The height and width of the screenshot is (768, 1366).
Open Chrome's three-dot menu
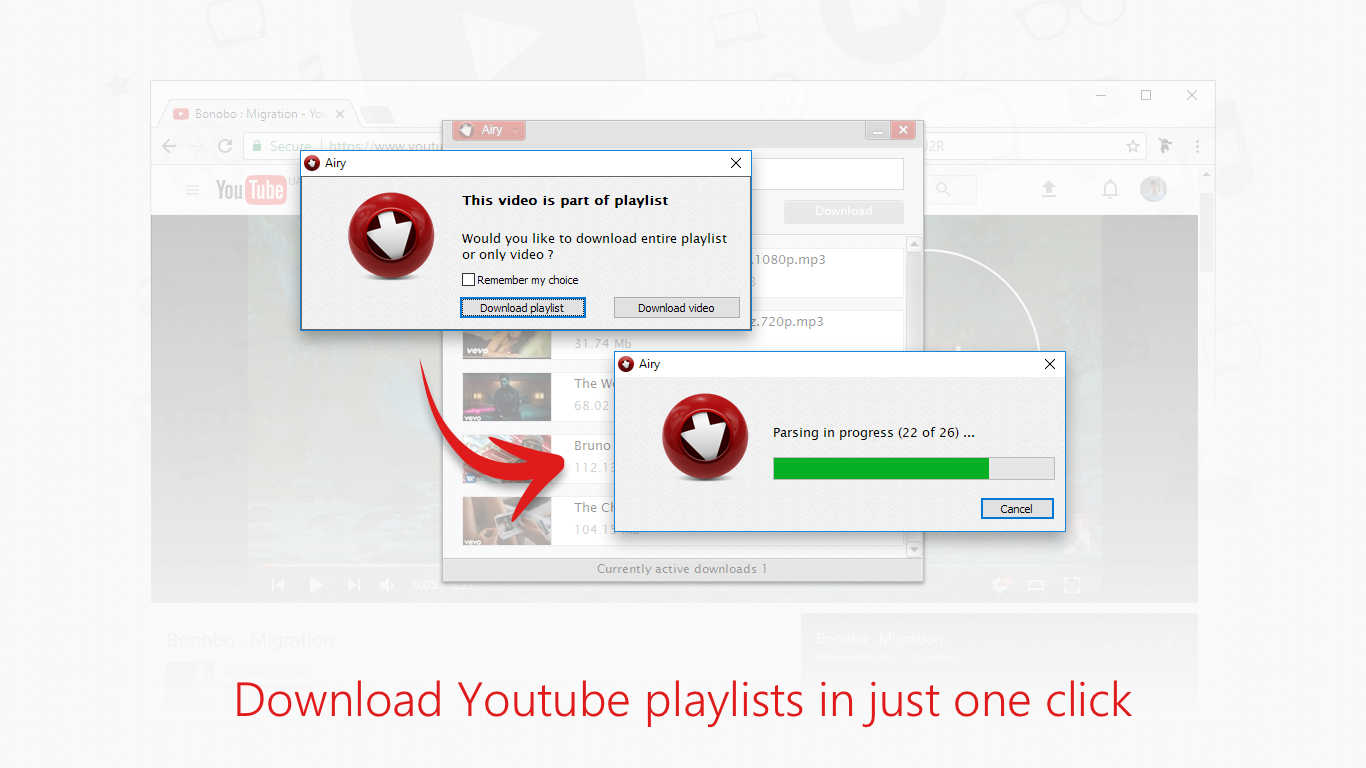click(1198, 146)
